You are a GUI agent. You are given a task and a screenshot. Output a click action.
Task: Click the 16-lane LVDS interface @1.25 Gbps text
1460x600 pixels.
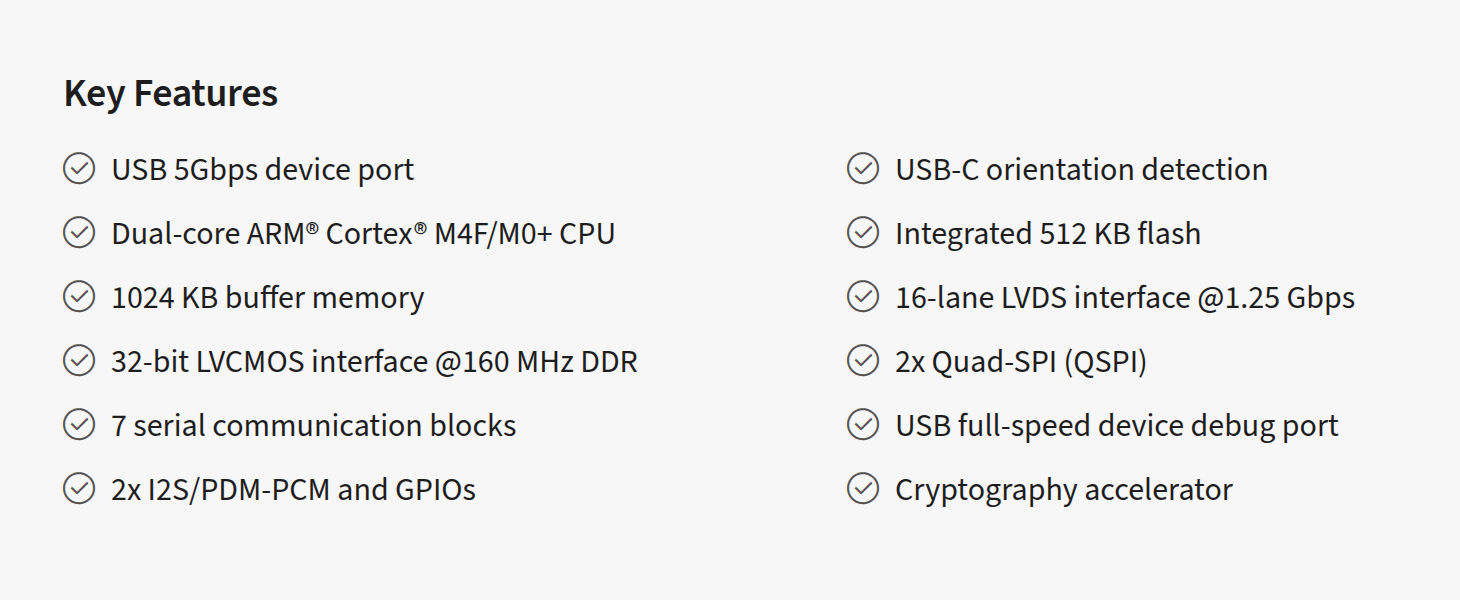(x=1125, y=298)
